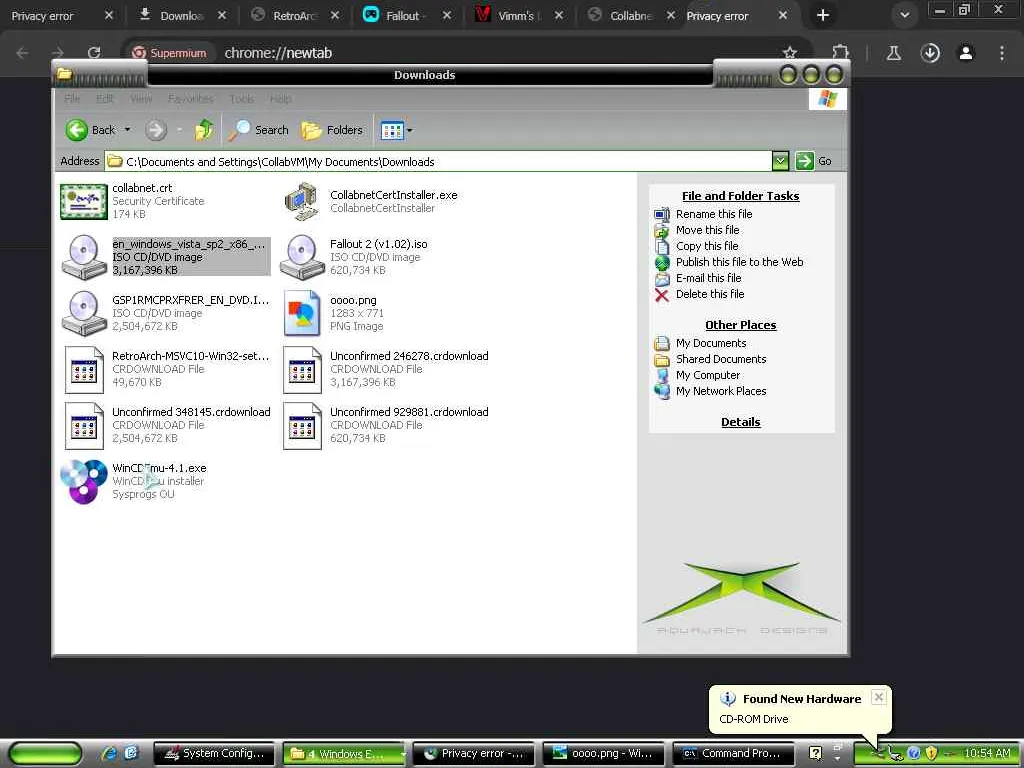Click Move this file
This screenshot has width=1024, height=768.
[x=707, y=230]
